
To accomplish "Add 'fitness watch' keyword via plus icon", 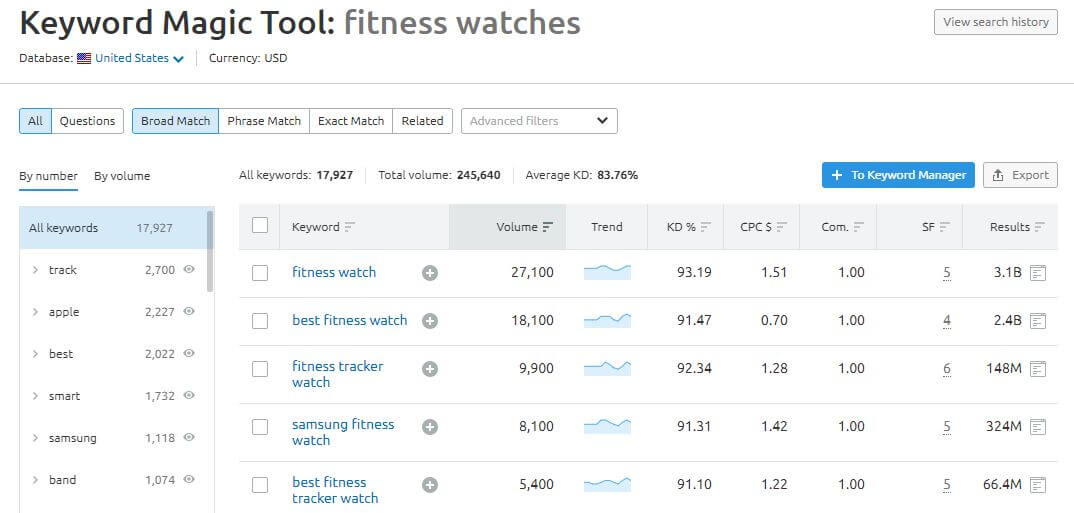I will click(429, 273).
